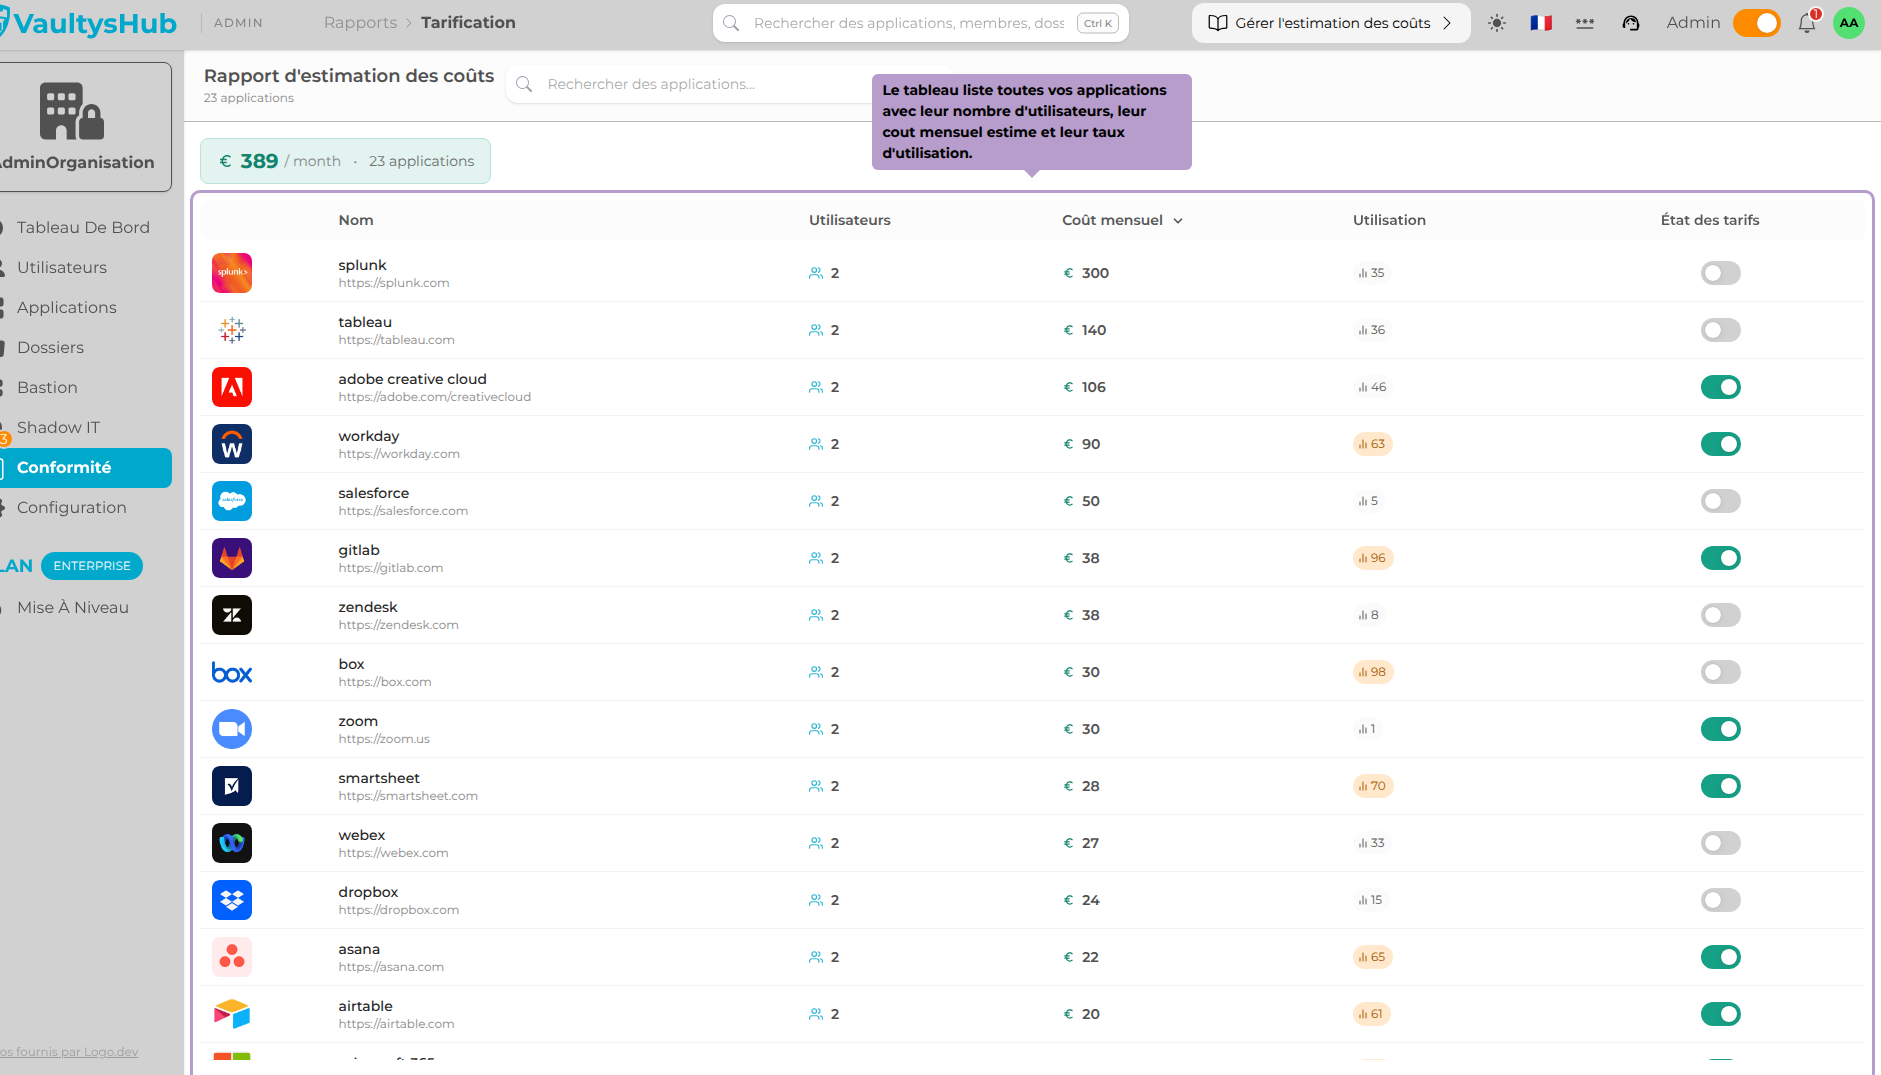Open the password dots icon in the header
The image size is (1881, 1075).
[1585, 23]
